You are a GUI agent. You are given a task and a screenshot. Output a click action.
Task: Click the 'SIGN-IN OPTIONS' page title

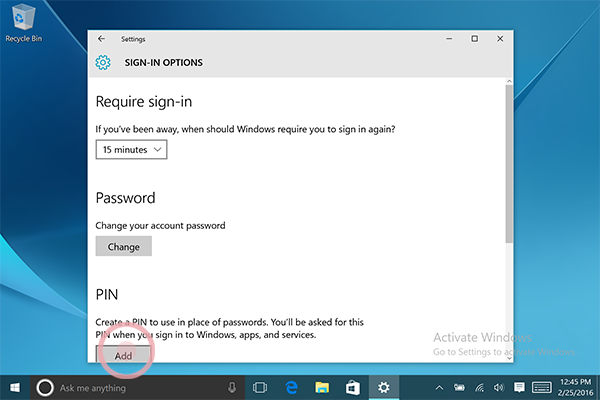coord(163,62)
